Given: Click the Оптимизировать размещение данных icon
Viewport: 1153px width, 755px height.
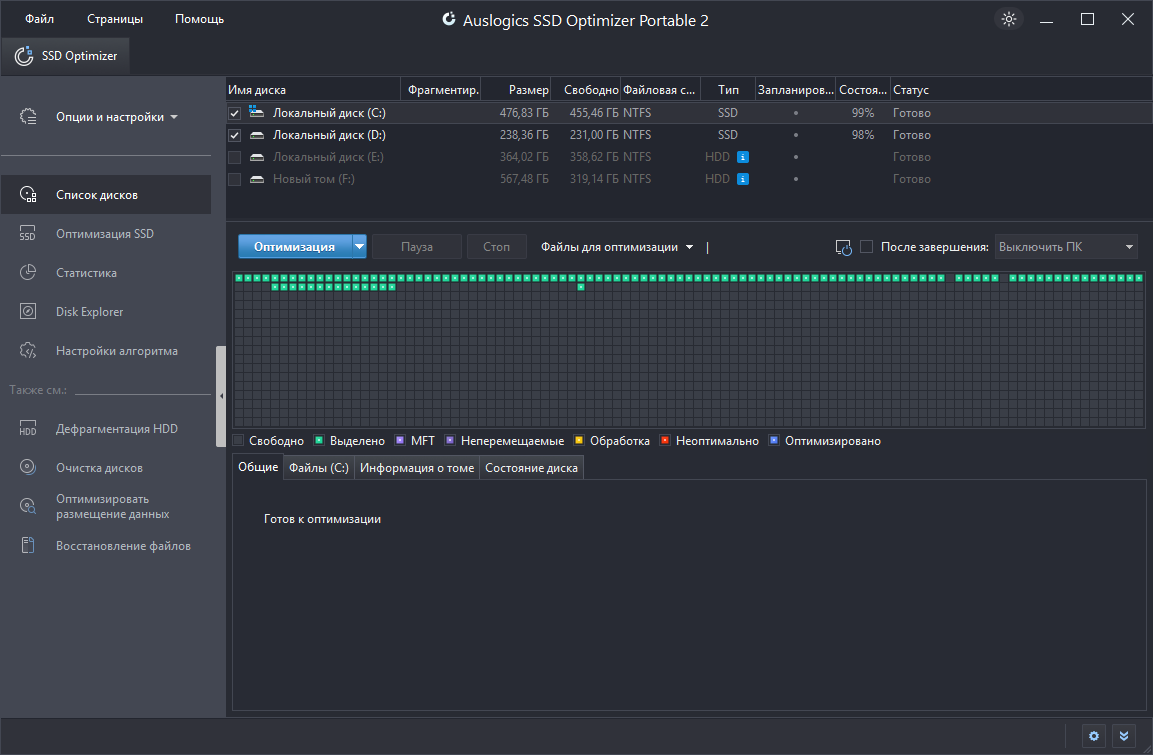Looking at the screenshot, I should point(28,506).
